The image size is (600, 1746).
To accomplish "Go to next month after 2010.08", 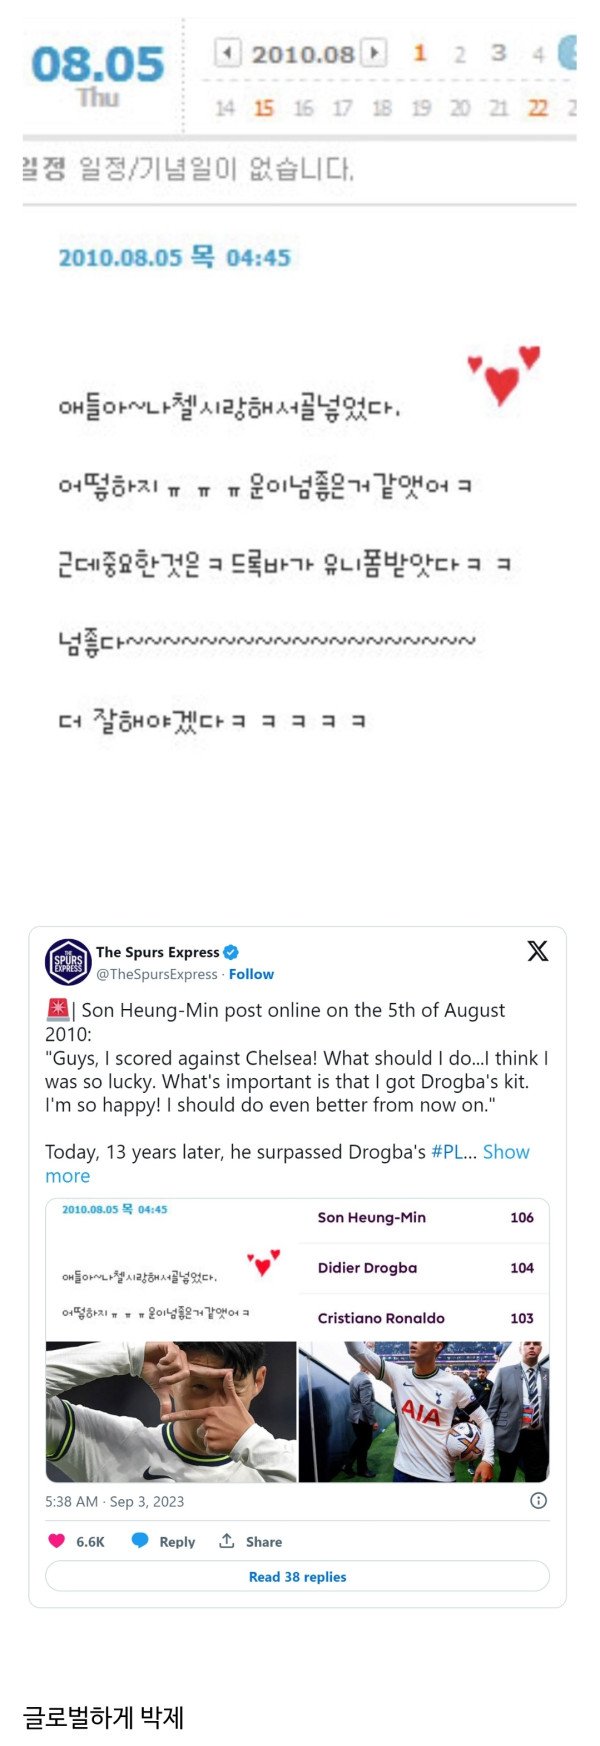I will [374, 52].
